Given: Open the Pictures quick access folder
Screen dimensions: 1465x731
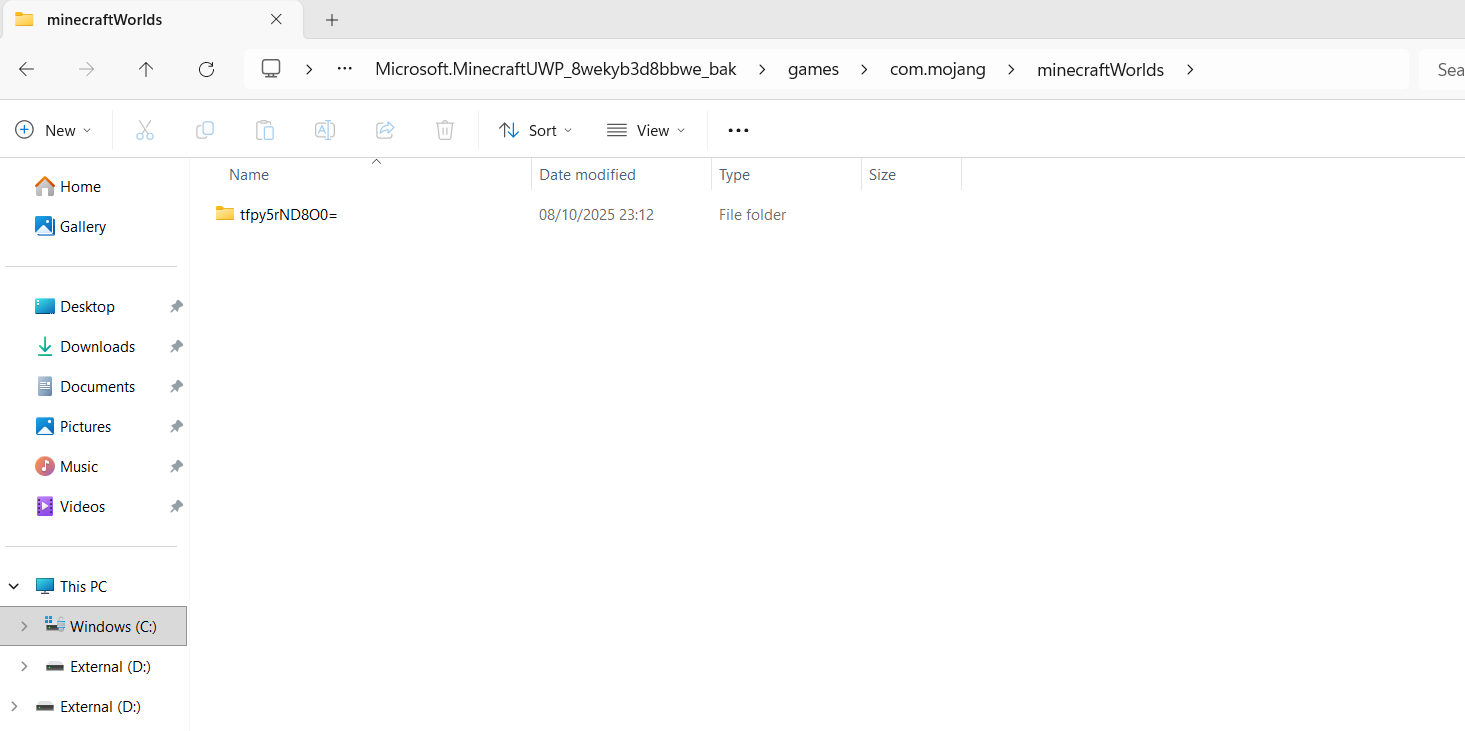Looking at the screenshot, I should point(85,426).
